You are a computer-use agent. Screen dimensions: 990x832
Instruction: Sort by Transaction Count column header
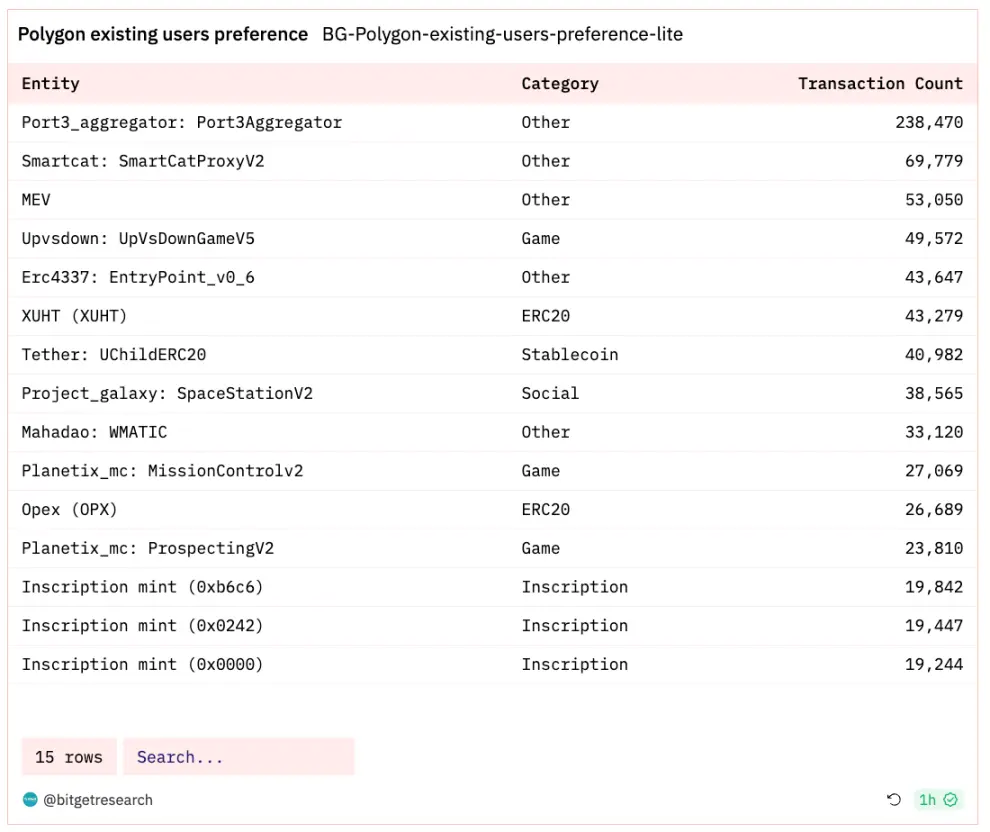880,84
